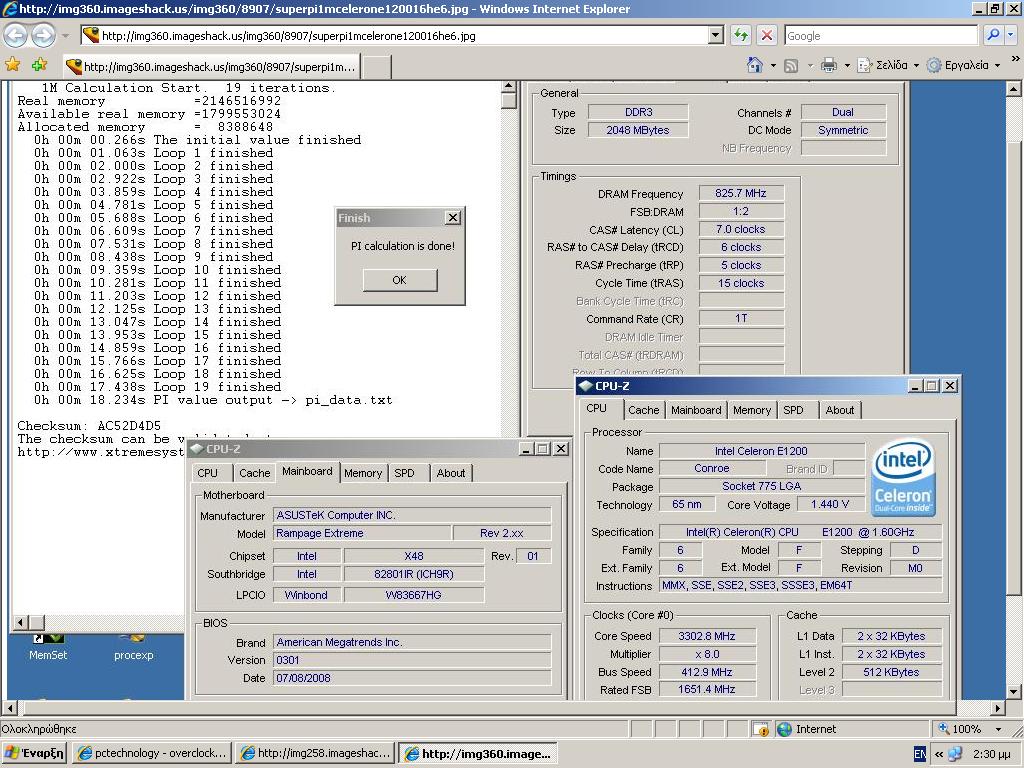1024x768 pixels.
Task: Click the Rampage Extreme model field
Action: pyautogui.click(x=361, y=533)
